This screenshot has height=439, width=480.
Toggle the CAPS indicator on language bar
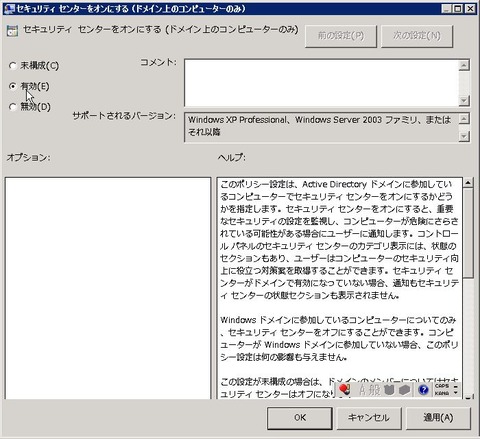point(442,386)
